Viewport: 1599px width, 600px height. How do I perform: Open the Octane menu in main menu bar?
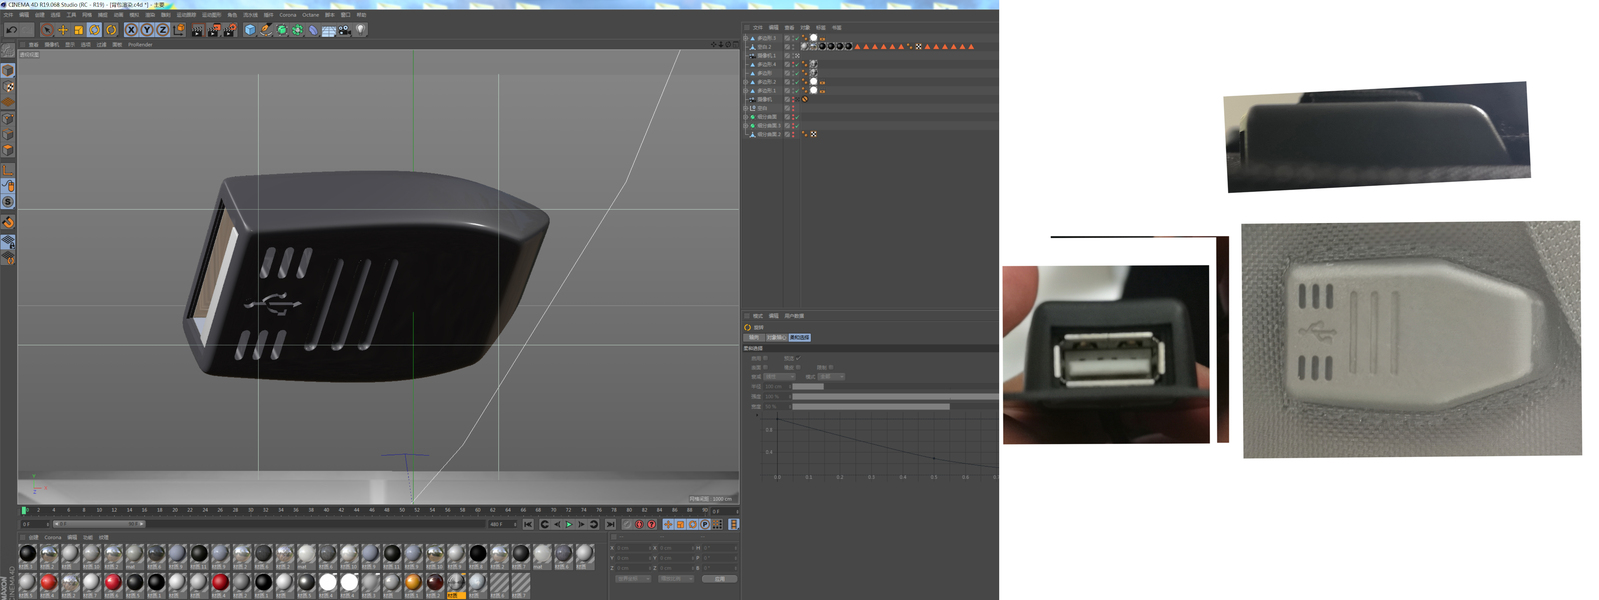coord(310,15)
